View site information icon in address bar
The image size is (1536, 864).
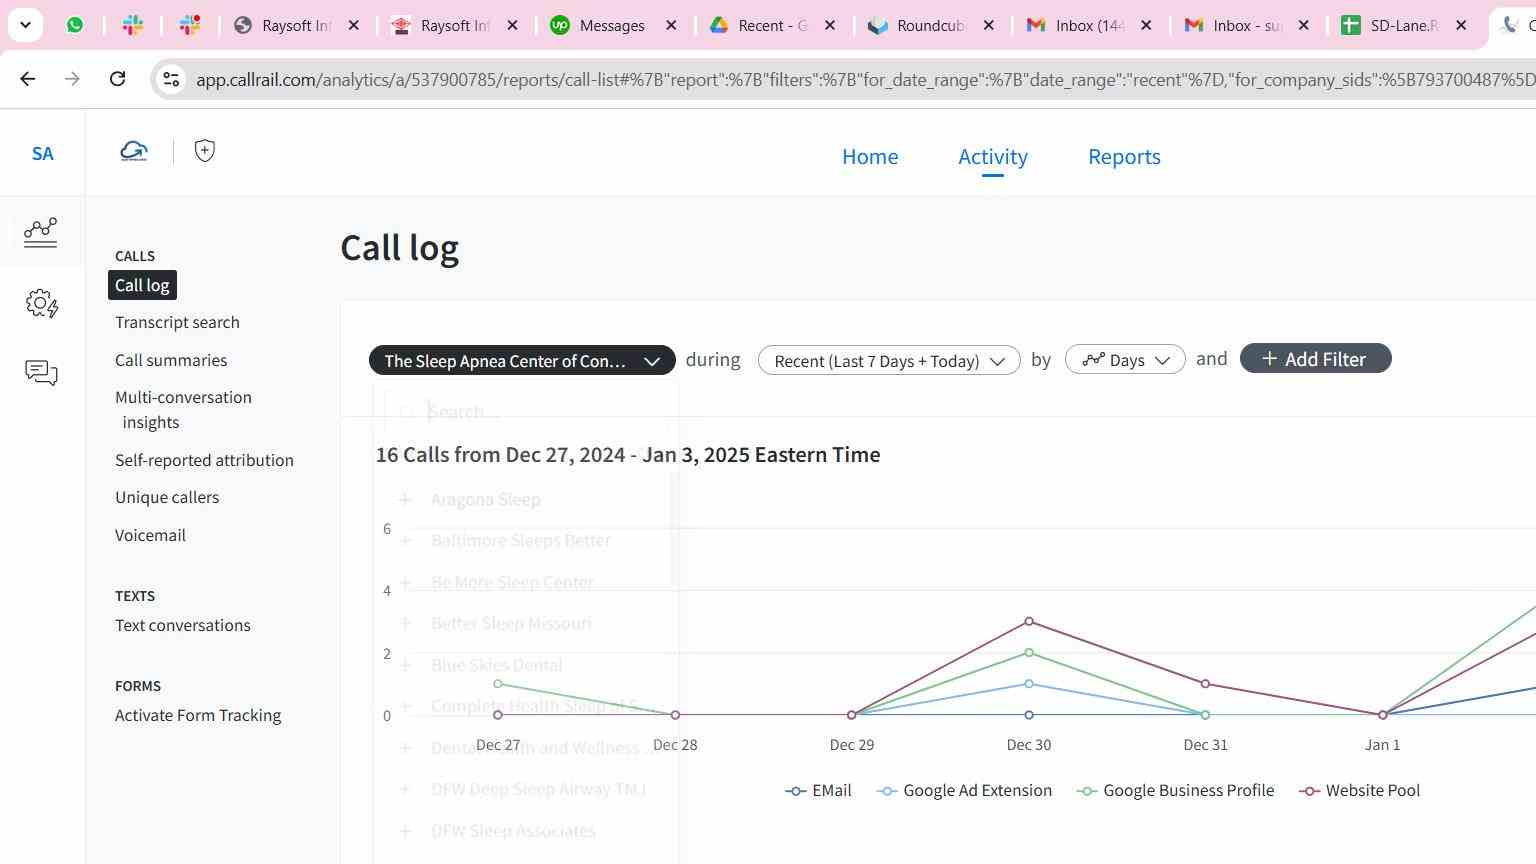[x=171, y=79]
